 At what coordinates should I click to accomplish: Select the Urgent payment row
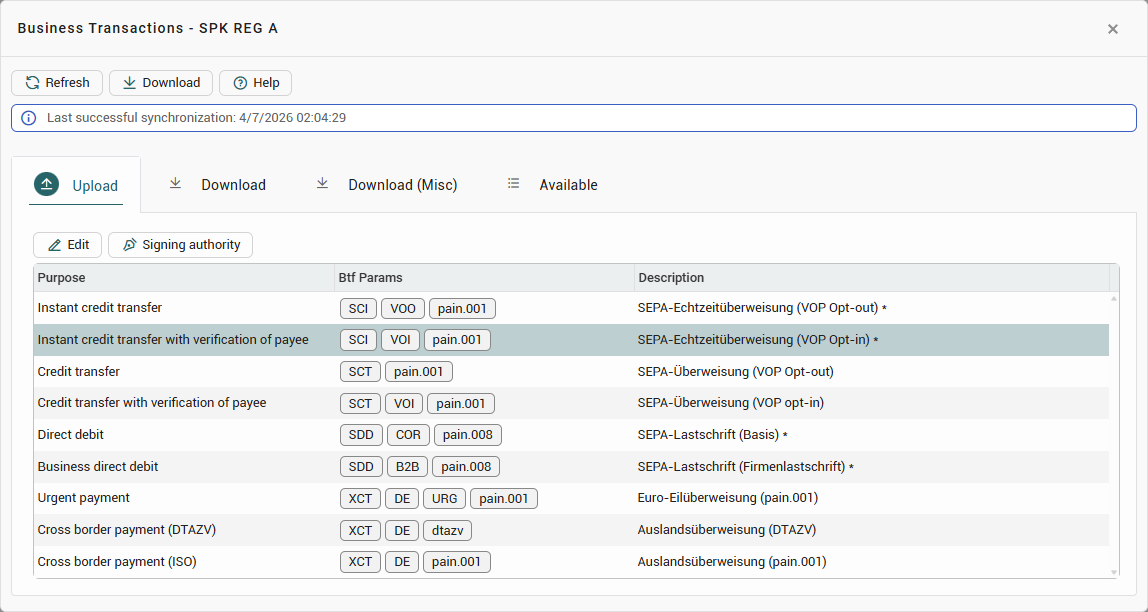pyautogui.click(x=84, y=498)
